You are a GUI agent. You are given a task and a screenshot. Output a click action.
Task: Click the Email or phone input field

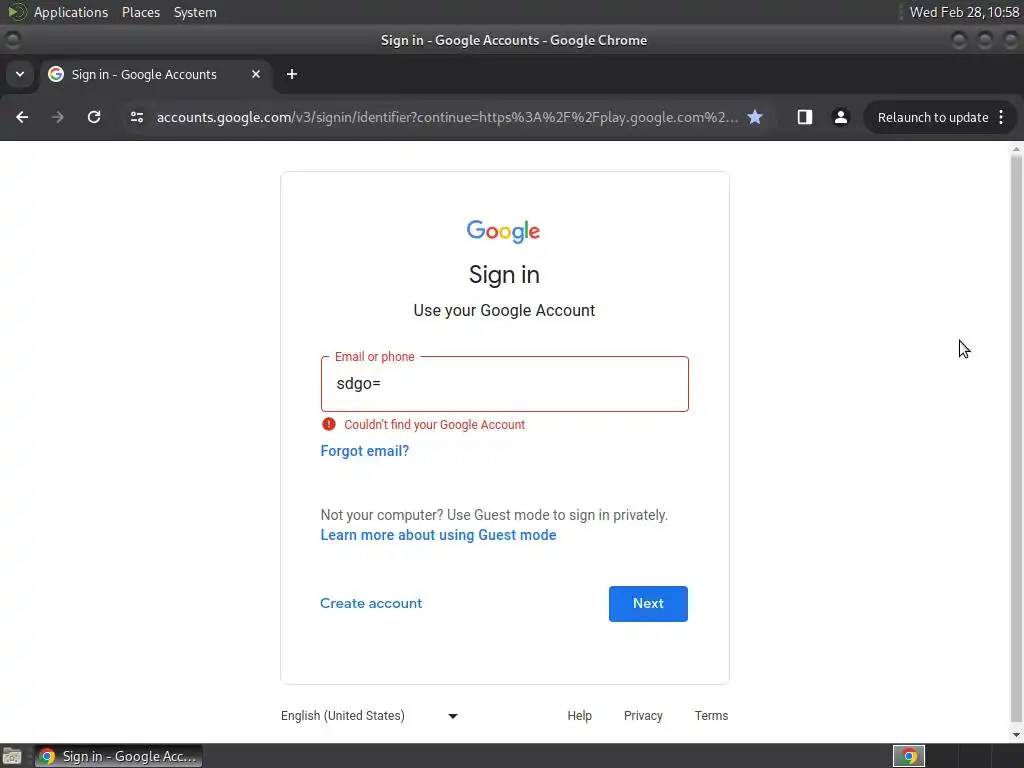[505, 384]
